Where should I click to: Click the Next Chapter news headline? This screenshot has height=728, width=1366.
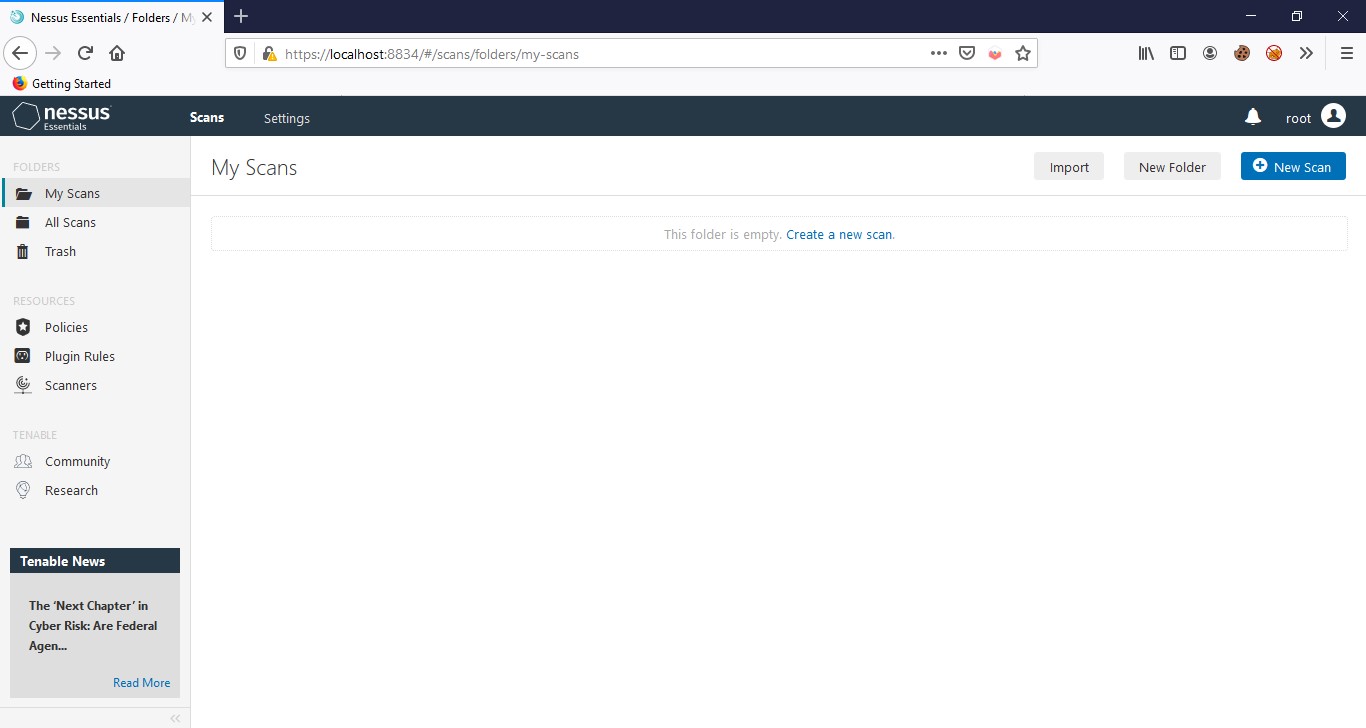(x=93, y=626)
